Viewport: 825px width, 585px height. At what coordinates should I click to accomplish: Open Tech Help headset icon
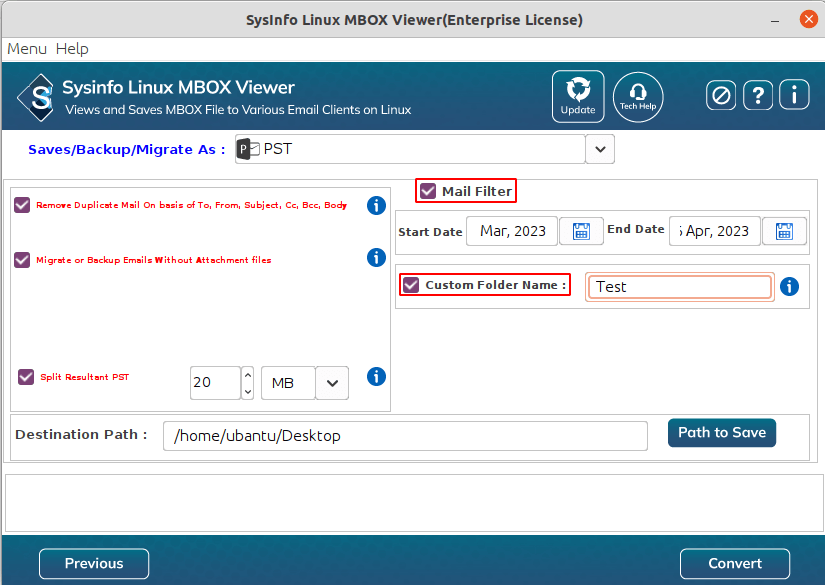tap(638, 97)
